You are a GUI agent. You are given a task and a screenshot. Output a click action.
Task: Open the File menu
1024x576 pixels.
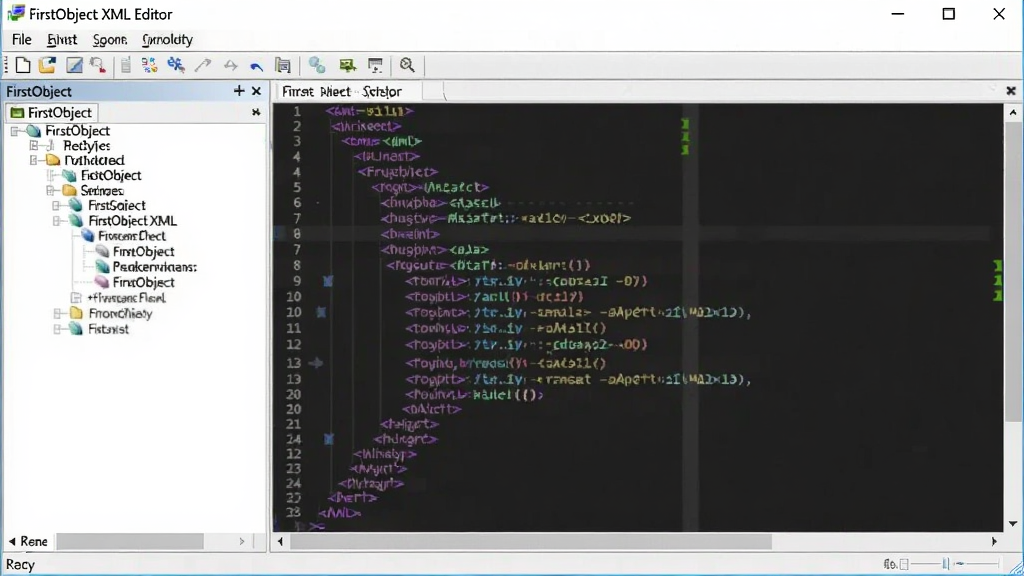(x=22, y=39)
